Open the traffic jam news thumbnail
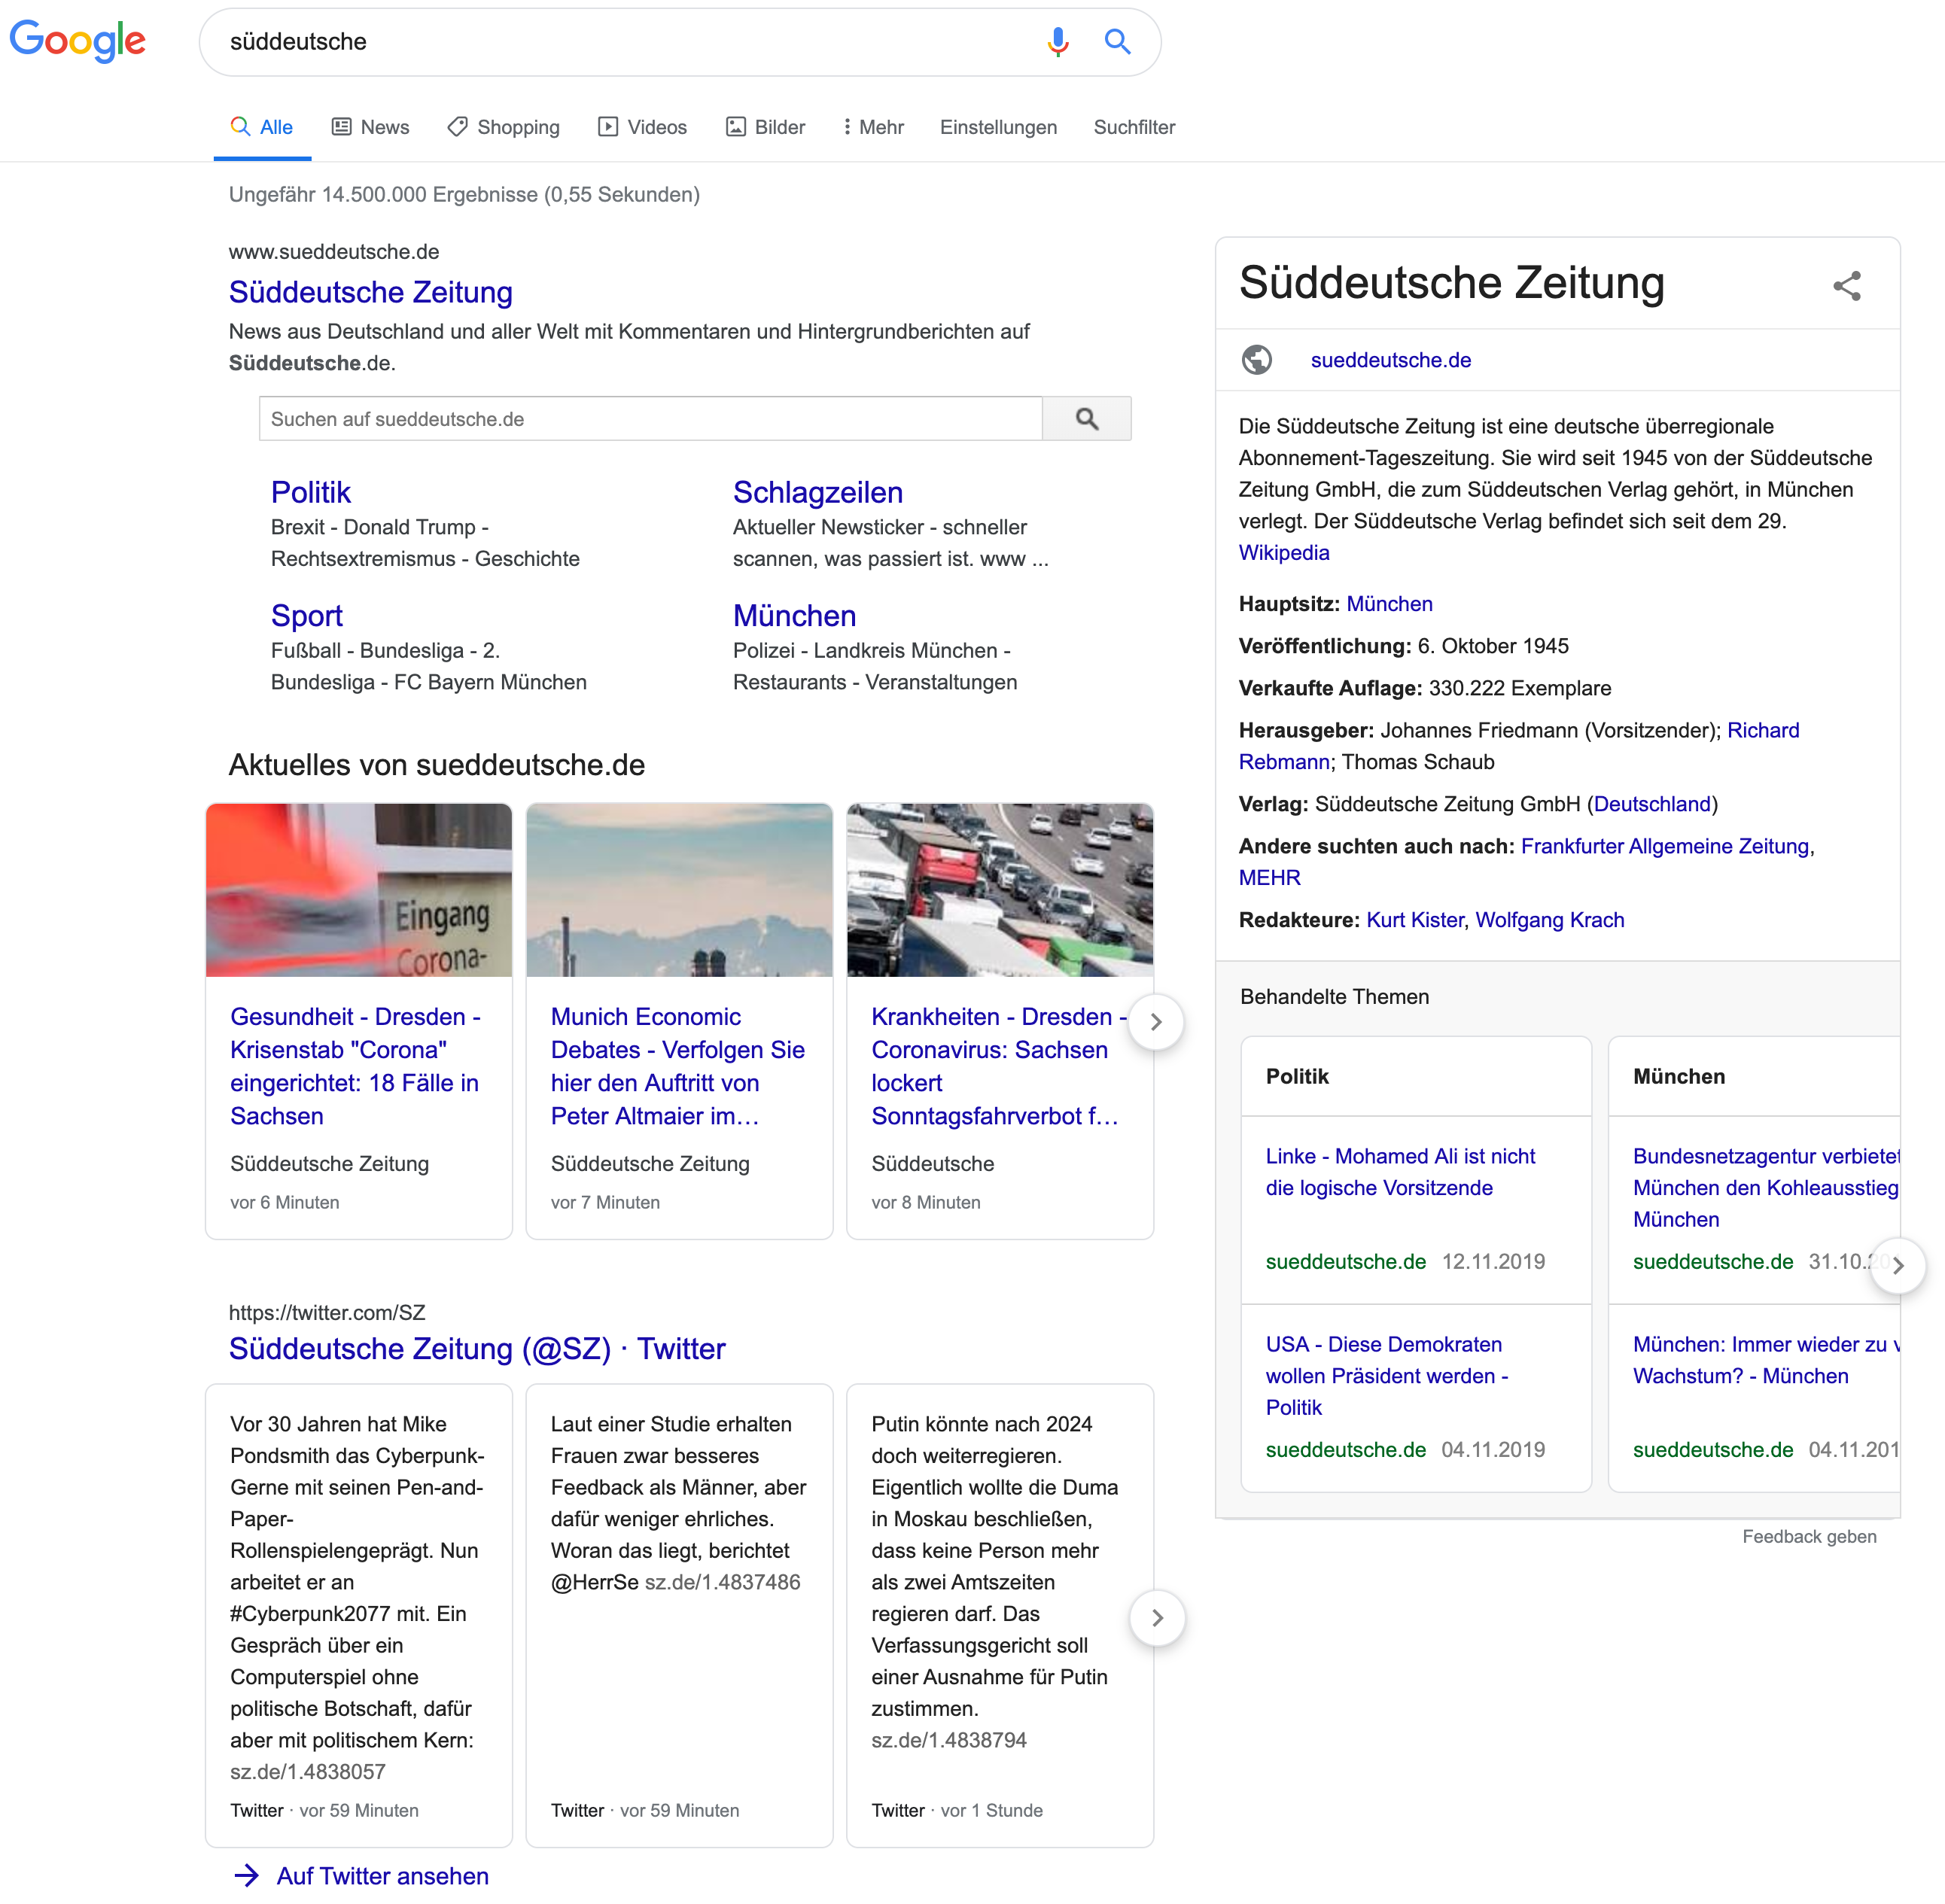 coord(1000,889)
